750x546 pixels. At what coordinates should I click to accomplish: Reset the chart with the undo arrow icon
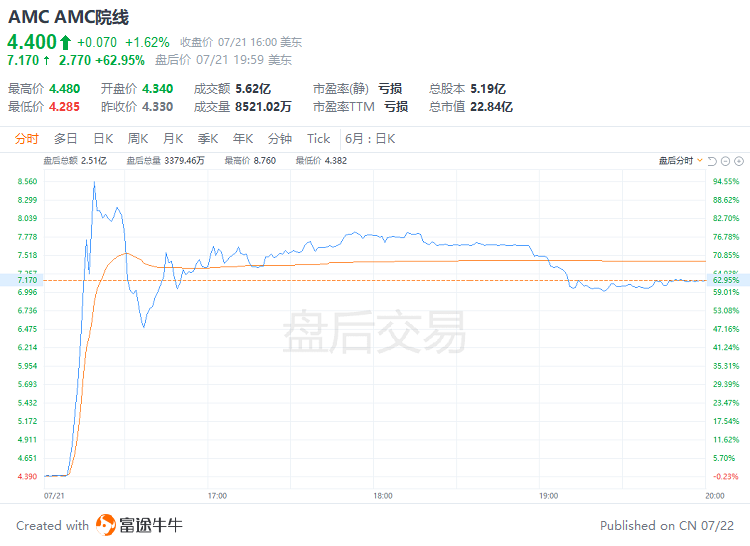click(x=712, y=161)
